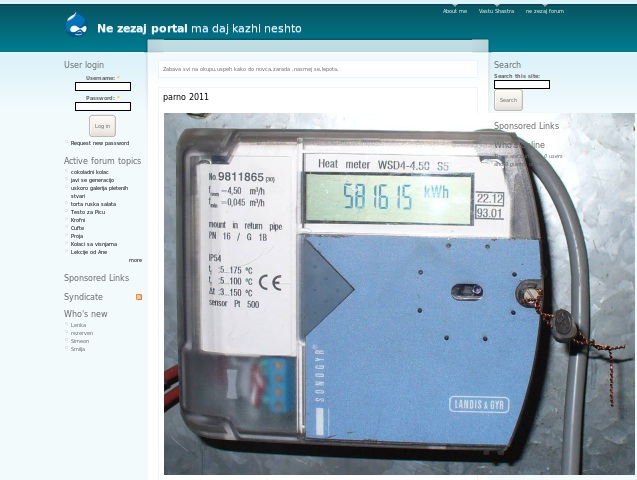
Task: Click the Ne zezaj portal site title
Action: pyautogui.click(x=142, y=28)
